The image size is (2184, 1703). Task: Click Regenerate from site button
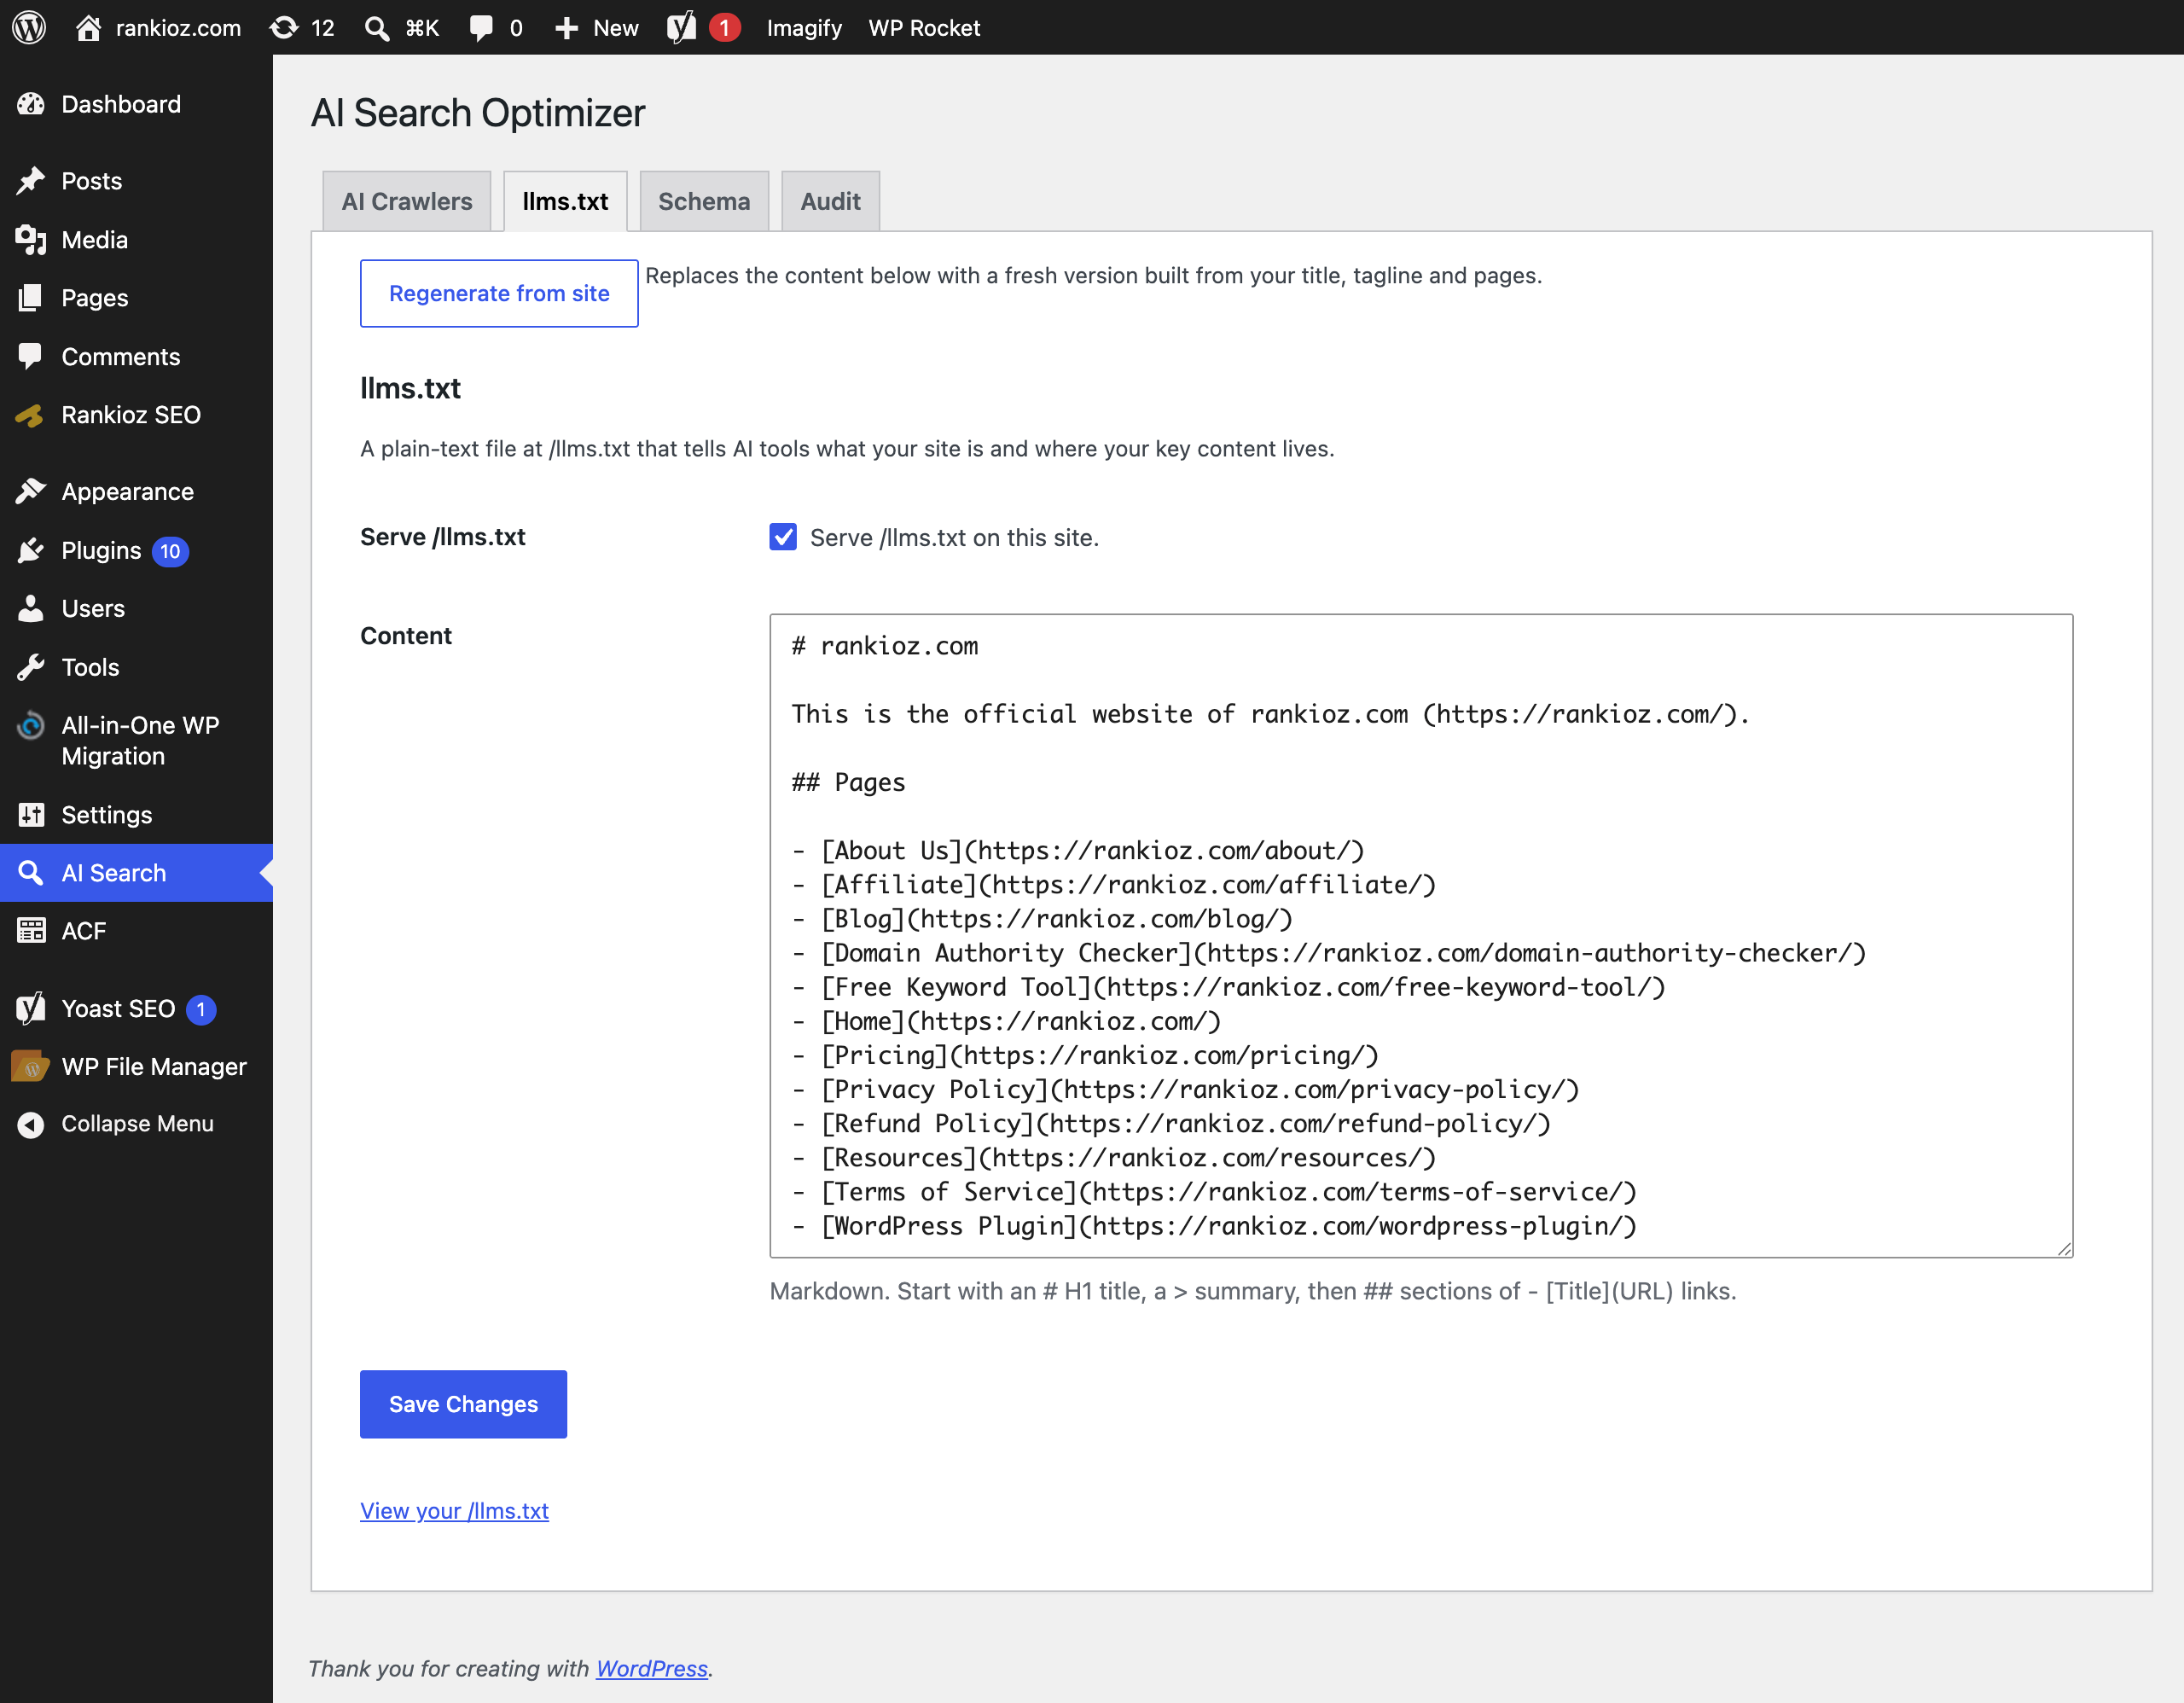tap(499, 293)
